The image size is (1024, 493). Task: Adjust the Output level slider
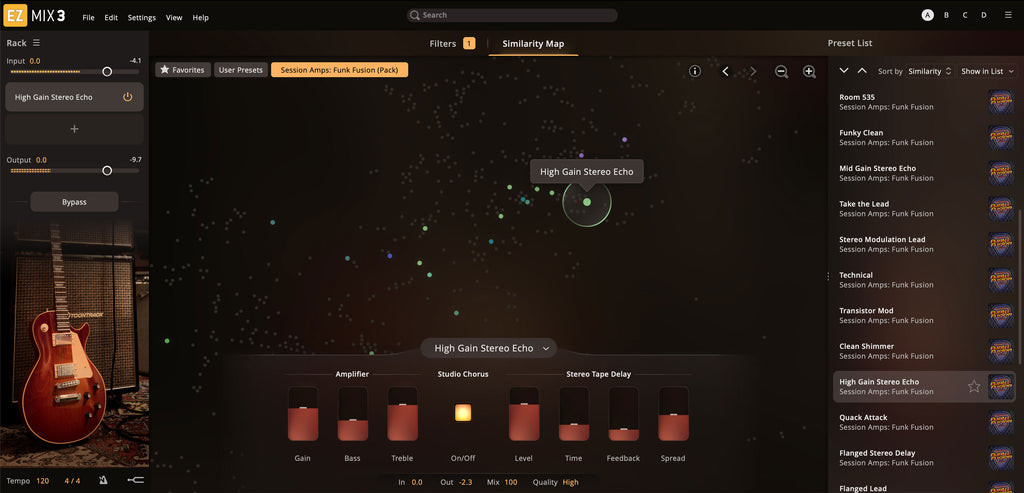tap(107, 170)
